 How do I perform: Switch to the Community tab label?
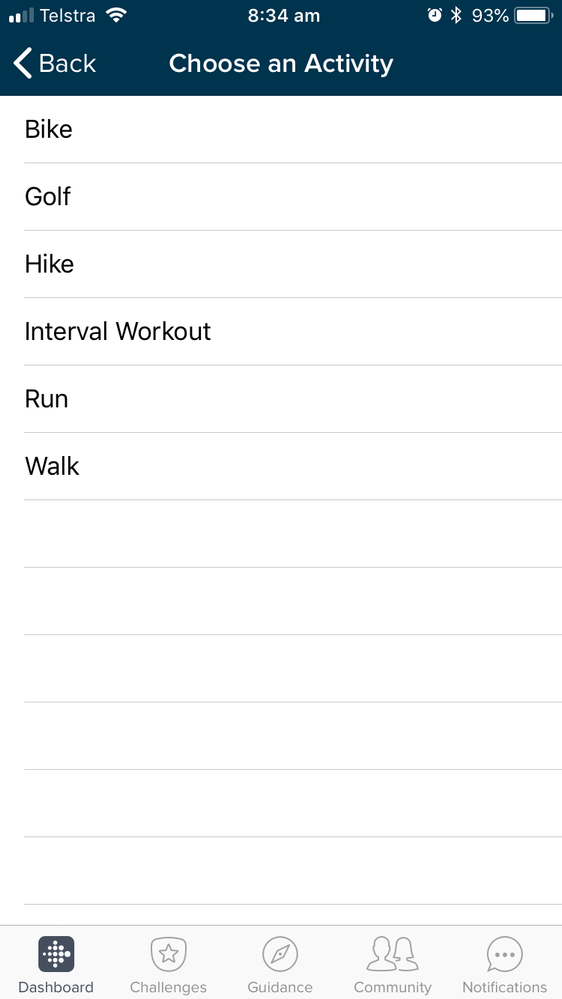tap(393, 988)
